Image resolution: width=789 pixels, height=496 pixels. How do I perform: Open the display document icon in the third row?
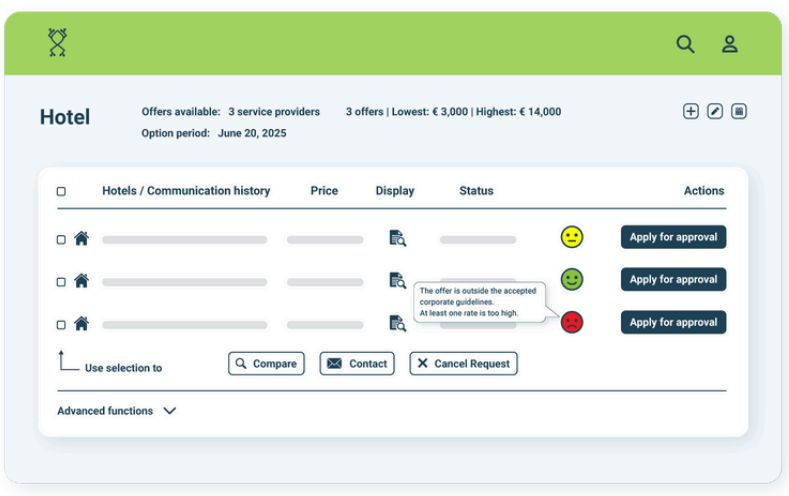[398, 323]
